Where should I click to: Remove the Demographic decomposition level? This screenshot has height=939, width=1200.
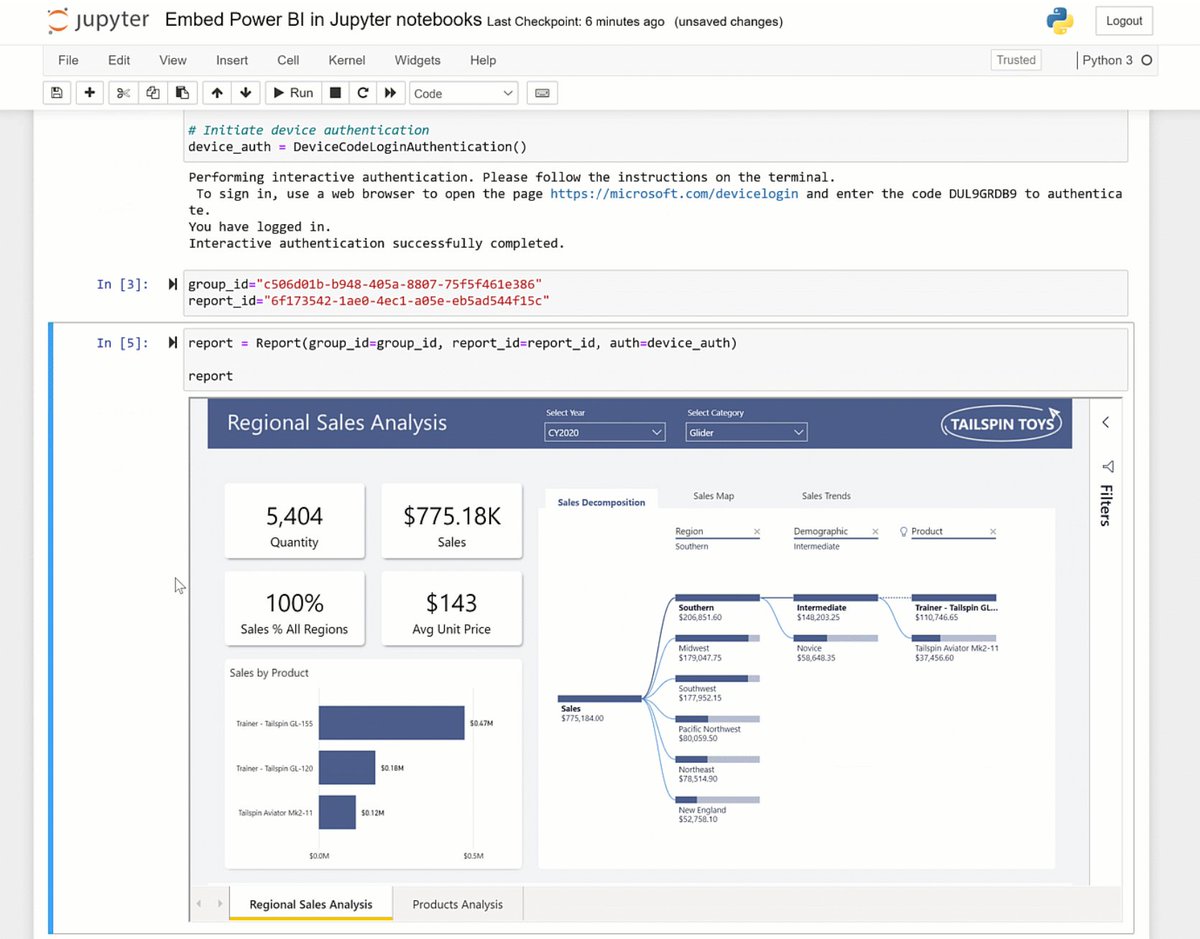(875, 532)
